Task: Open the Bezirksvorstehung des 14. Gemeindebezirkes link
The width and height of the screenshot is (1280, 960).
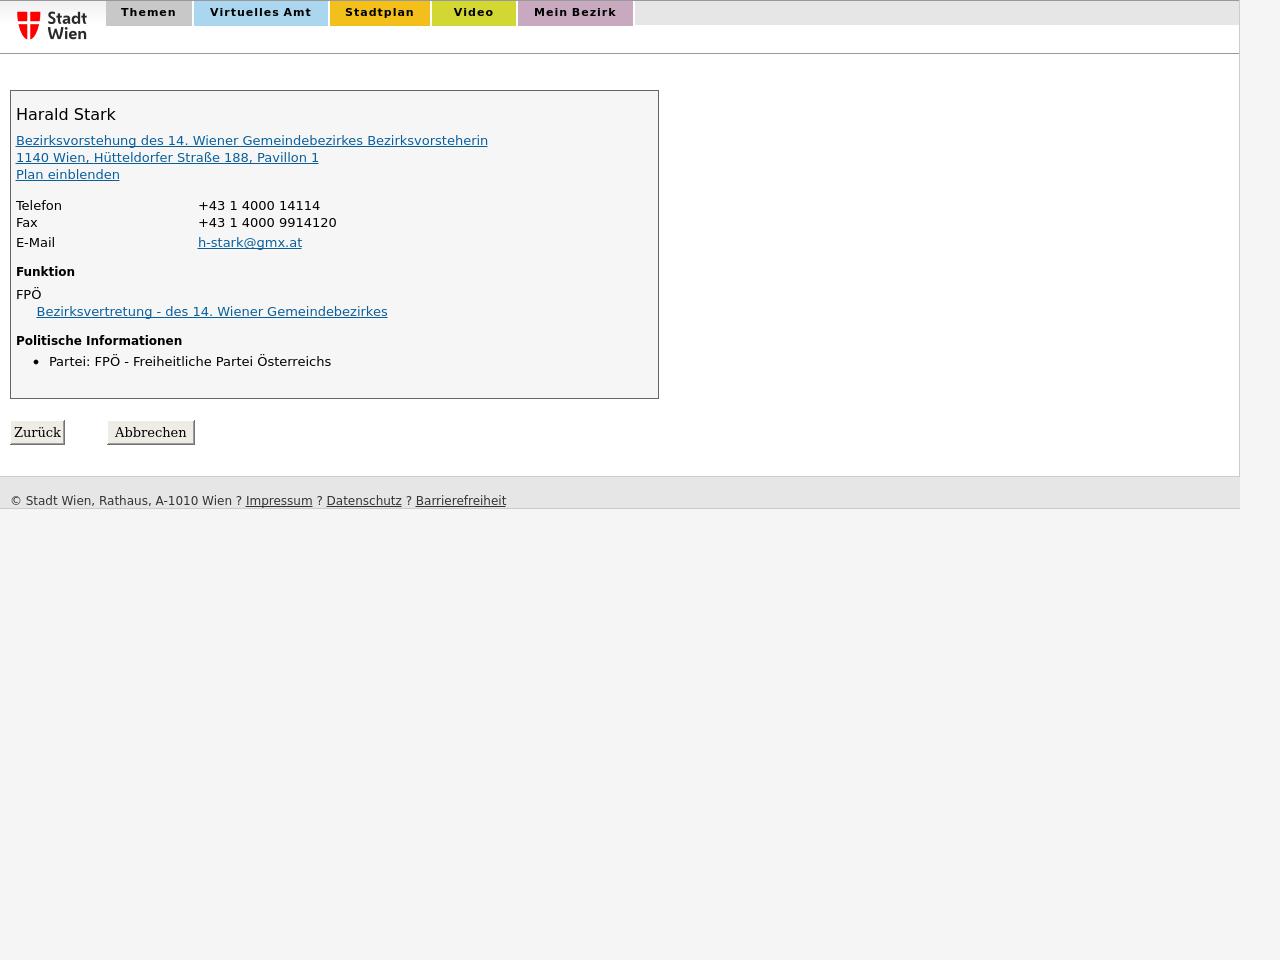Action: tap(251, 141)
